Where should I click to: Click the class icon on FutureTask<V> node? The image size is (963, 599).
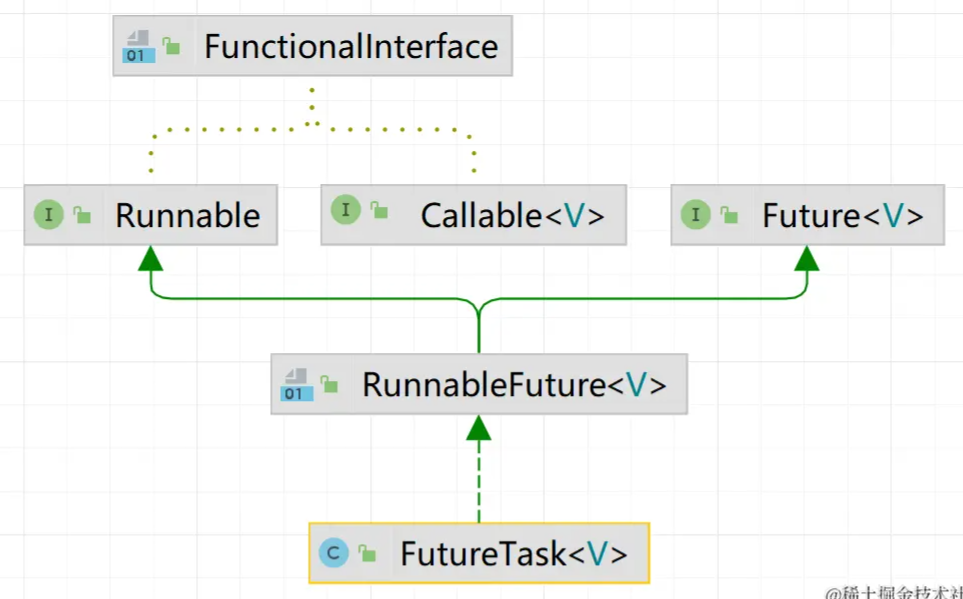click(334, 552)
